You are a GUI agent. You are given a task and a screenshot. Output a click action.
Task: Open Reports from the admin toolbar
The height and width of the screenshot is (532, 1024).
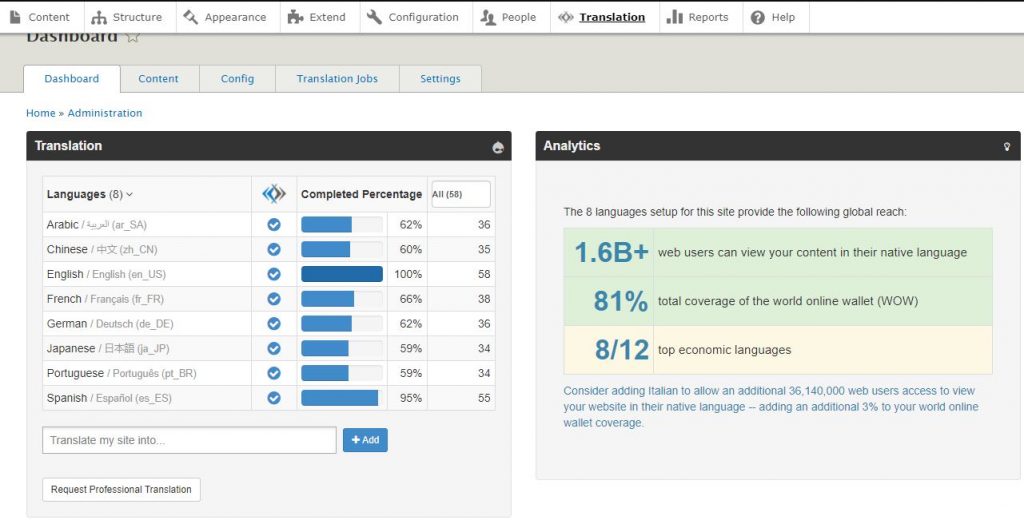pyautogui.click(x=697, y=17)
